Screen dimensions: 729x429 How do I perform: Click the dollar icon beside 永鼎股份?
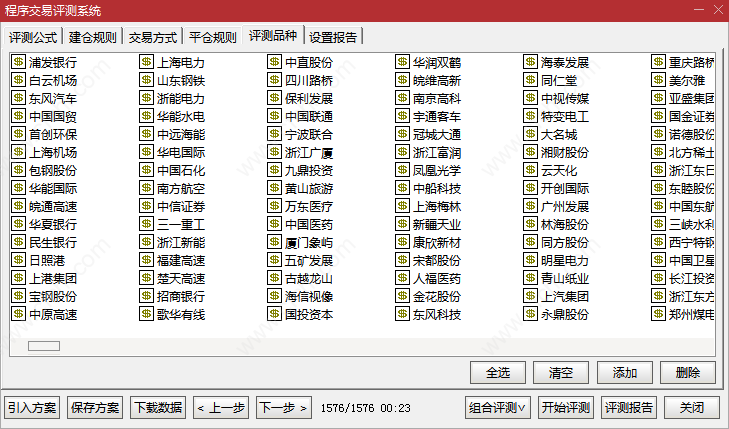(x=530, y=314)
